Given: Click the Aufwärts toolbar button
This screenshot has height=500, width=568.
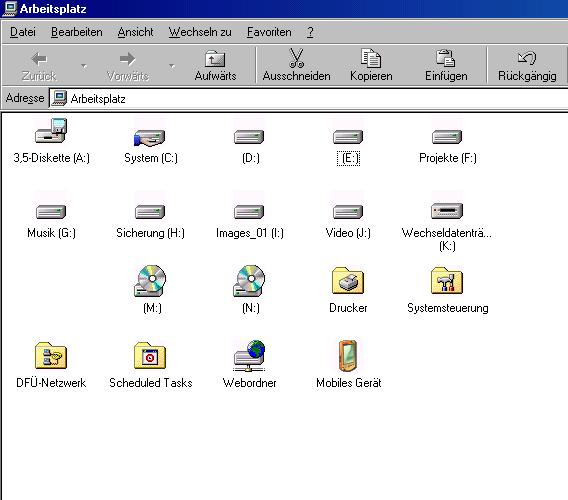Looking at the screenshot, I should (215, 66).
